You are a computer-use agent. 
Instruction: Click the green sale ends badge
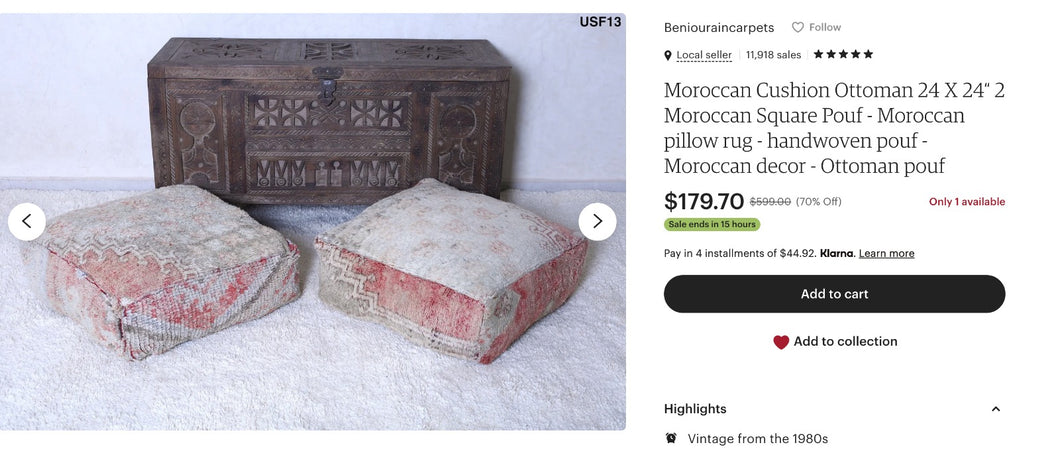click(x=712, y=224)
